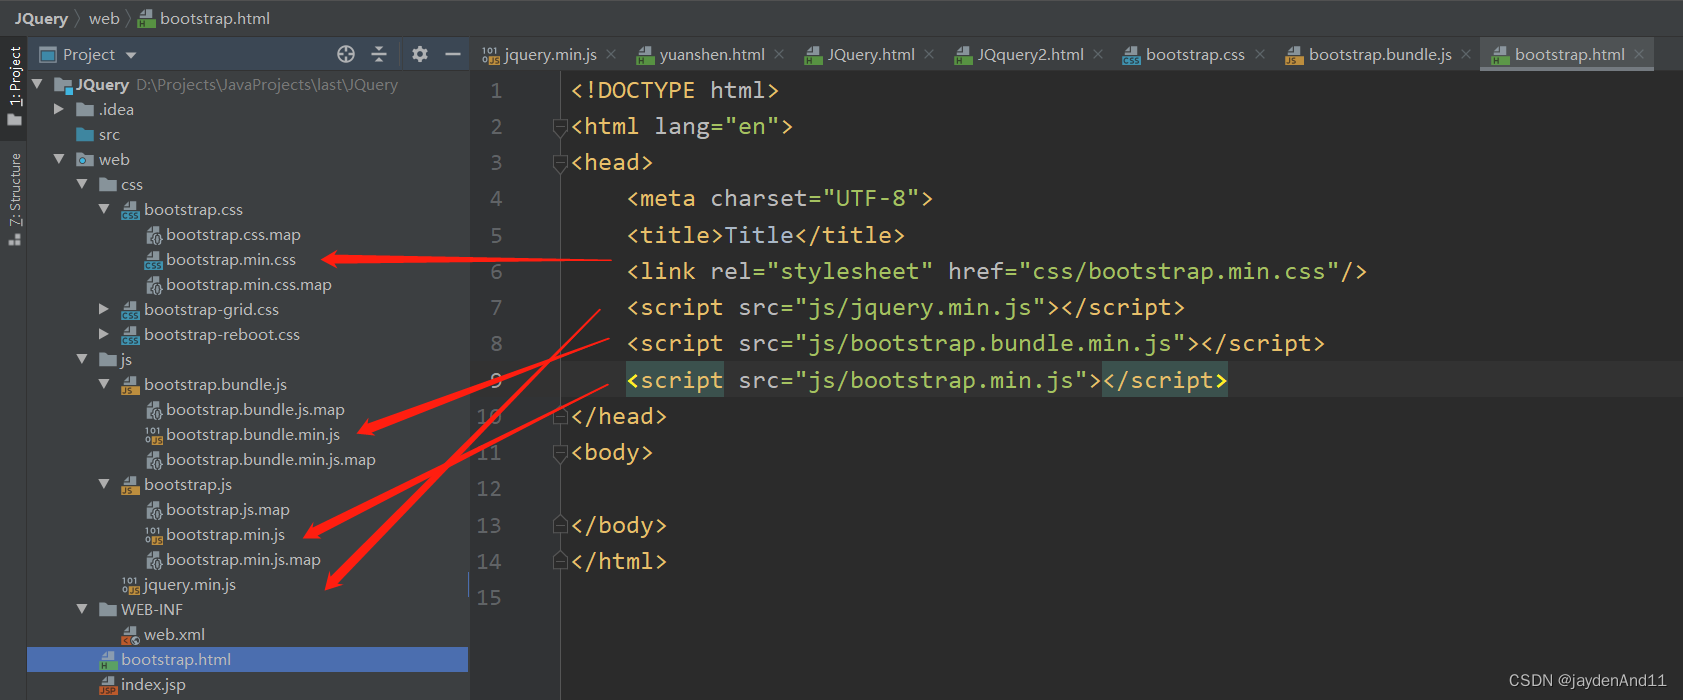Close the bootstrap.bundle.js tab
This screenshot has height=700, width=1683.
tap(1466, 54)
